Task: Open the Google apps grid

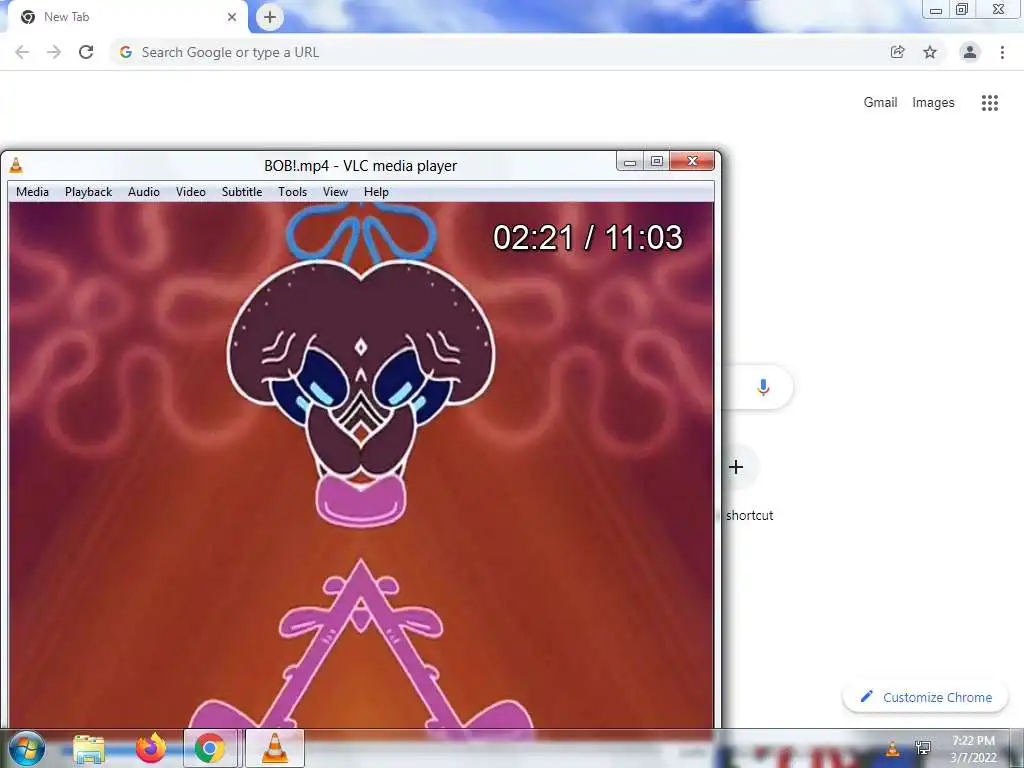Action: [x=990, y=103]
